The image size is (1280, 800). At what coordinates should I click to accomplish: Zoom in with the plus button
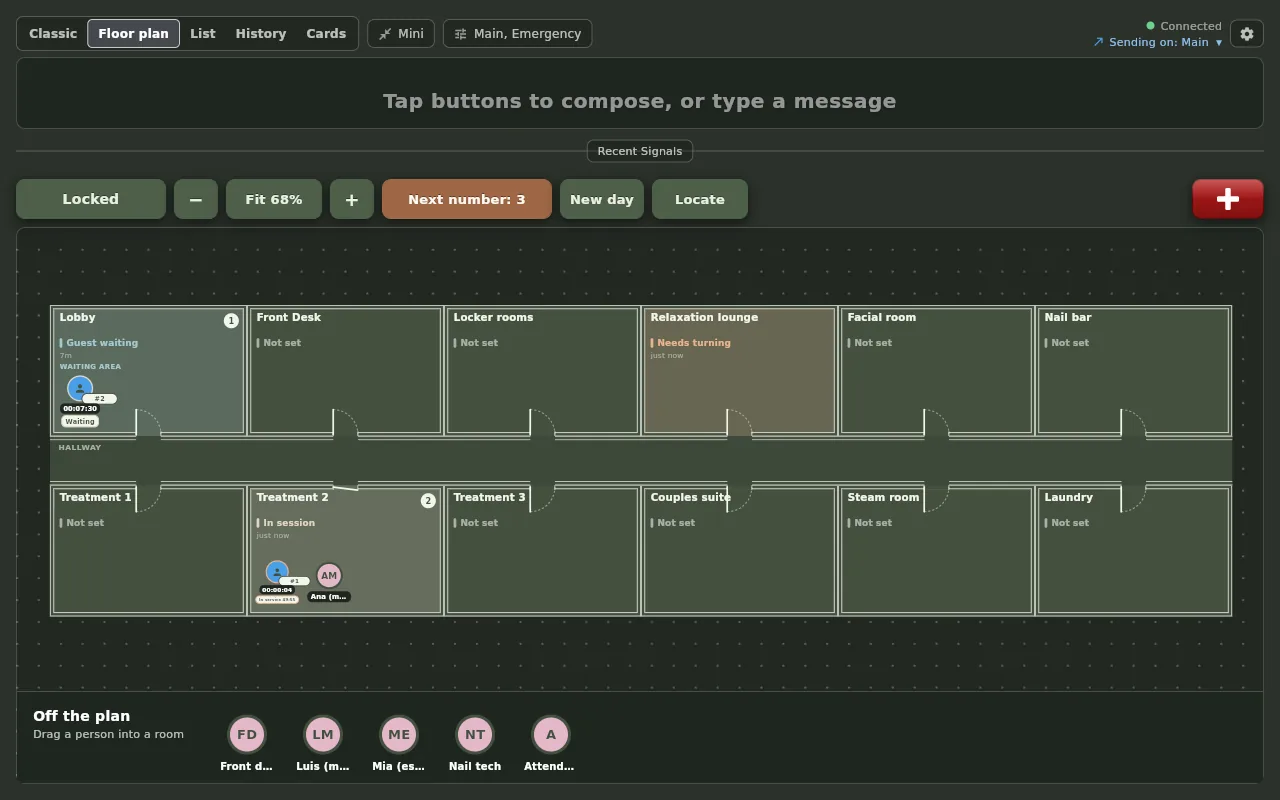point(352,199)
